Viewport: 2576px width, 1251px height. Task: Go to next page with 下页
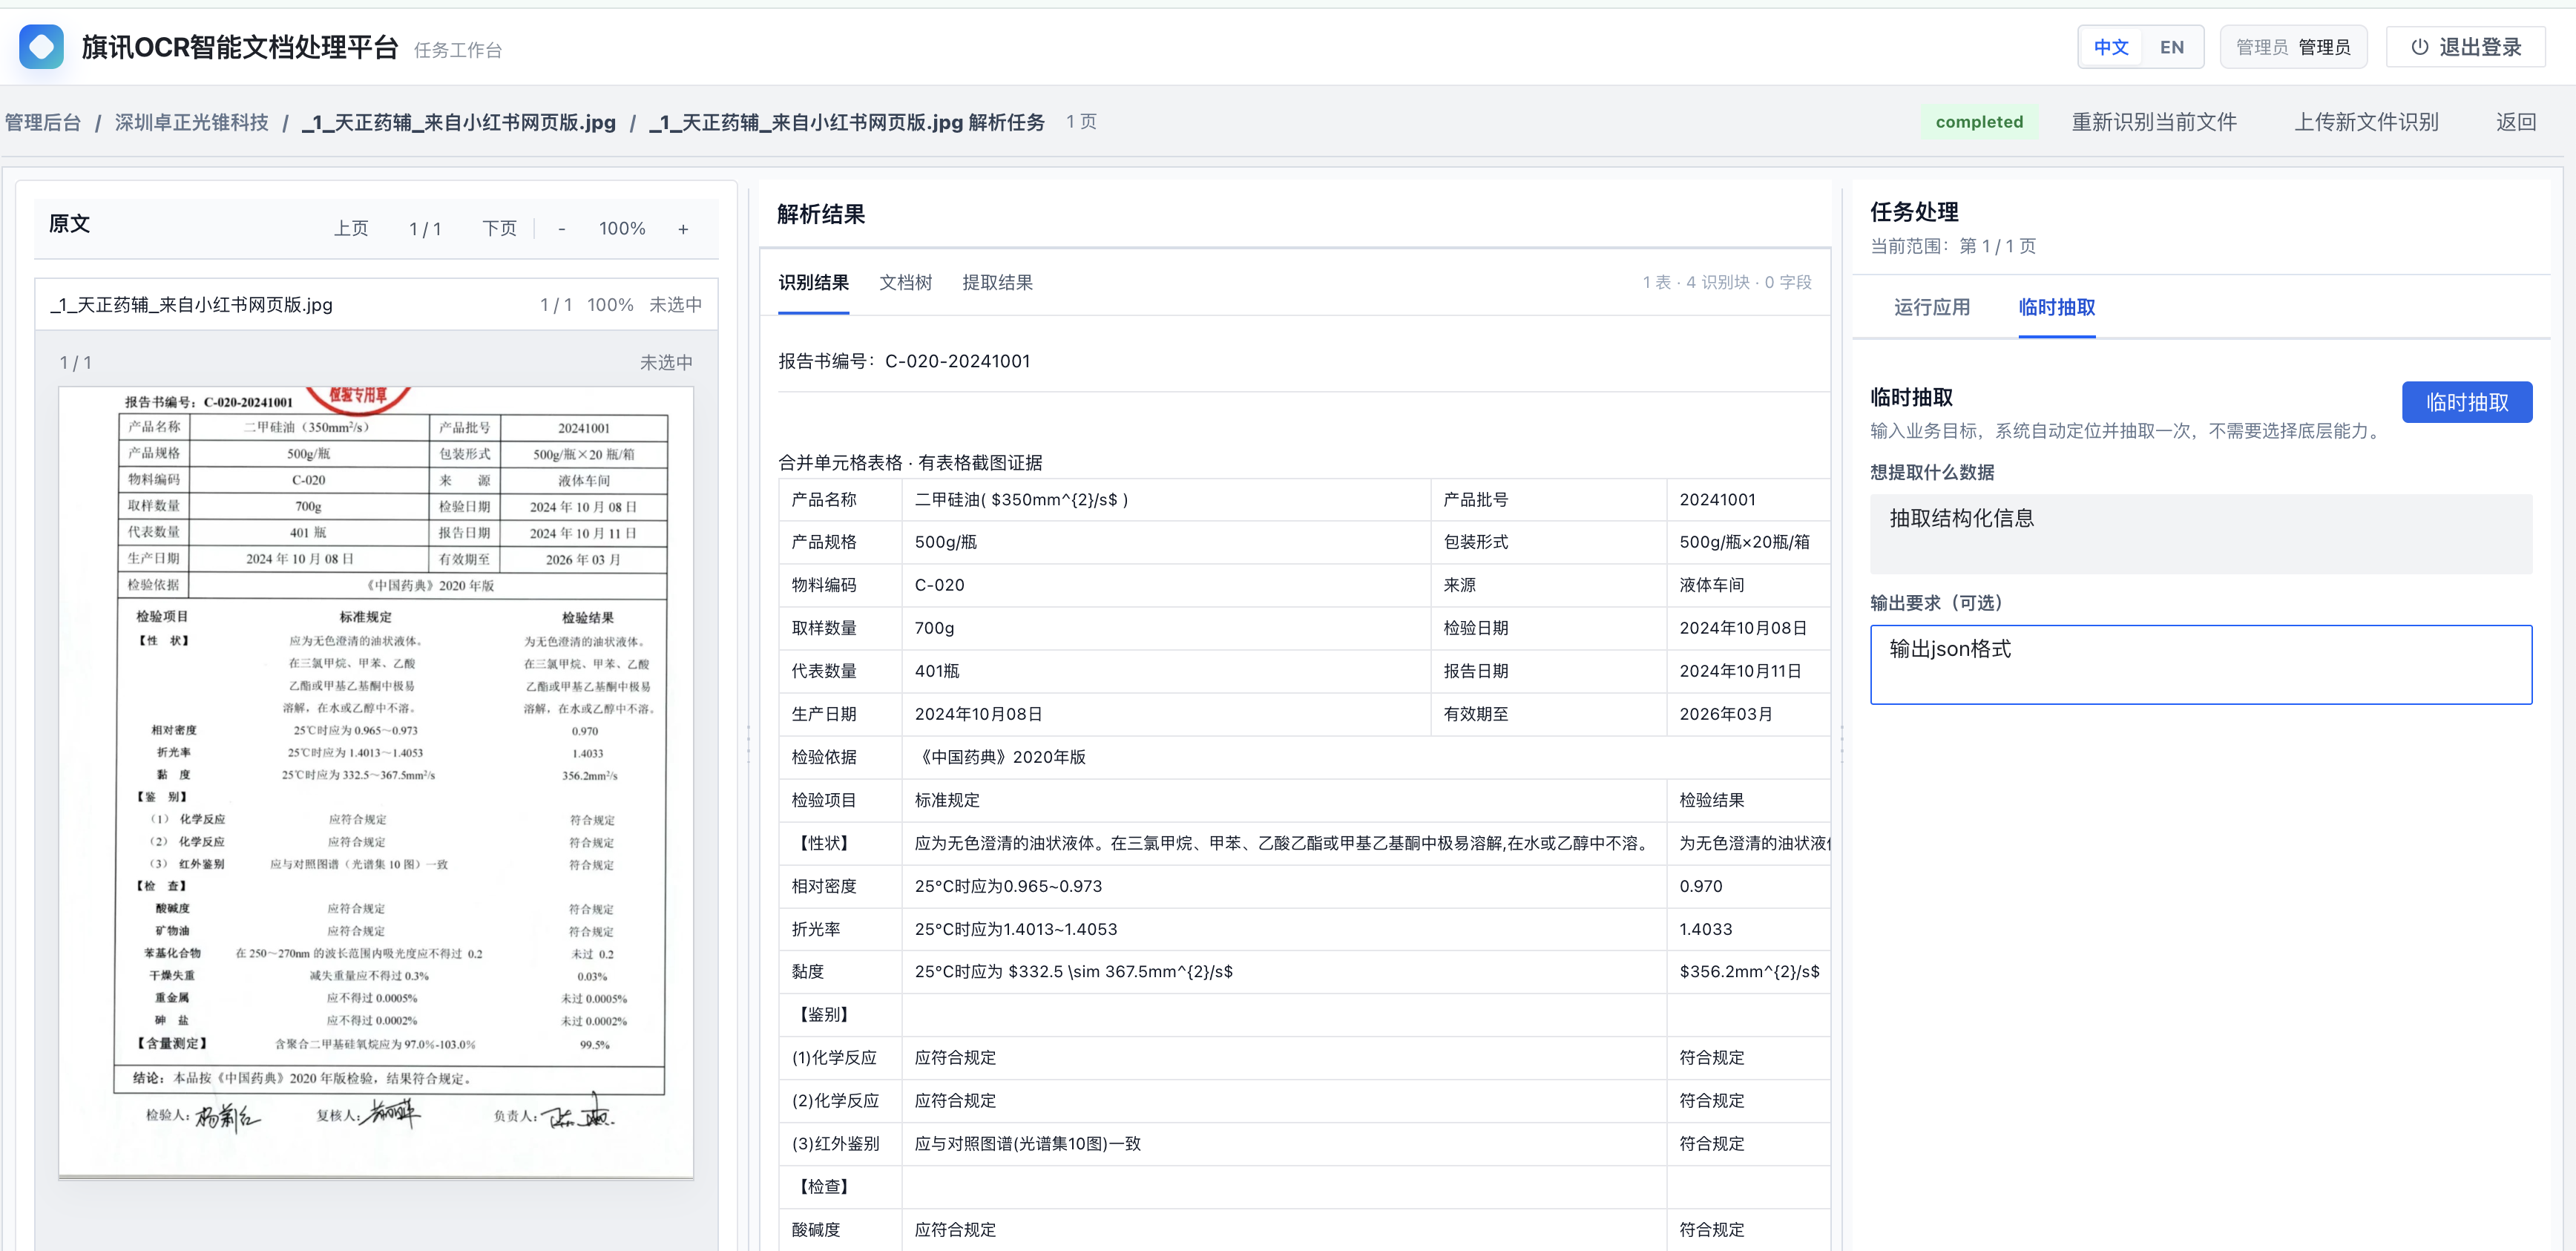(499, 229)
